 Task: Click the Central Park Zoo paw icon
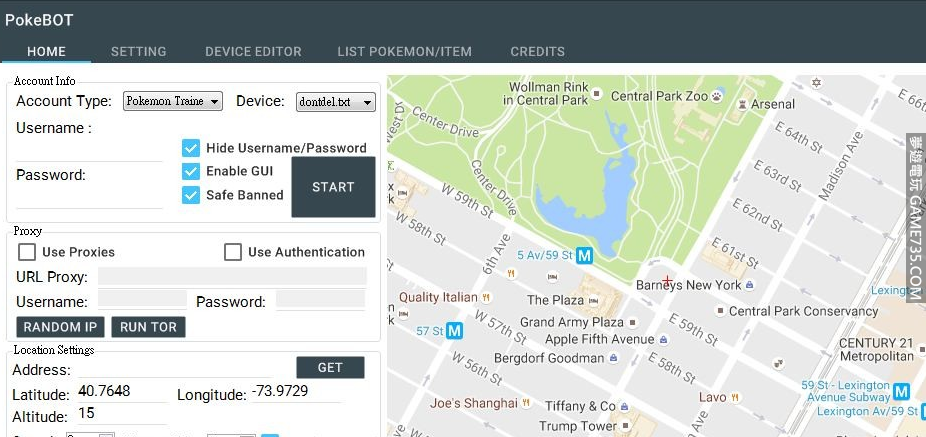pos(717,96)
